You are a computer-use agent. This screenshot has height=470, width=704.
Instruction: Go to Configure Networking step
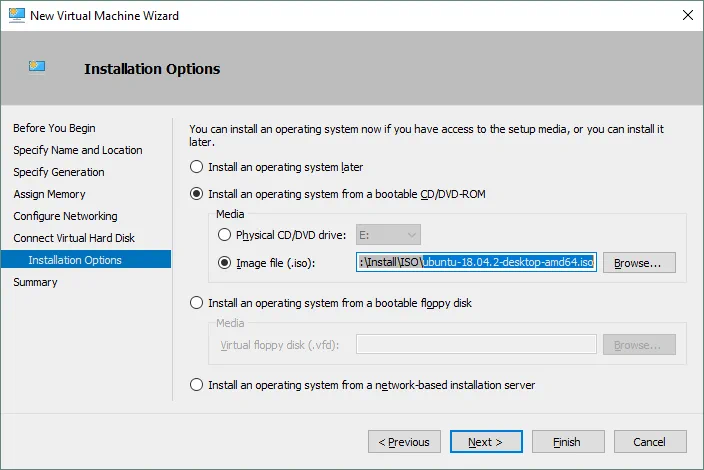point(65,216)
